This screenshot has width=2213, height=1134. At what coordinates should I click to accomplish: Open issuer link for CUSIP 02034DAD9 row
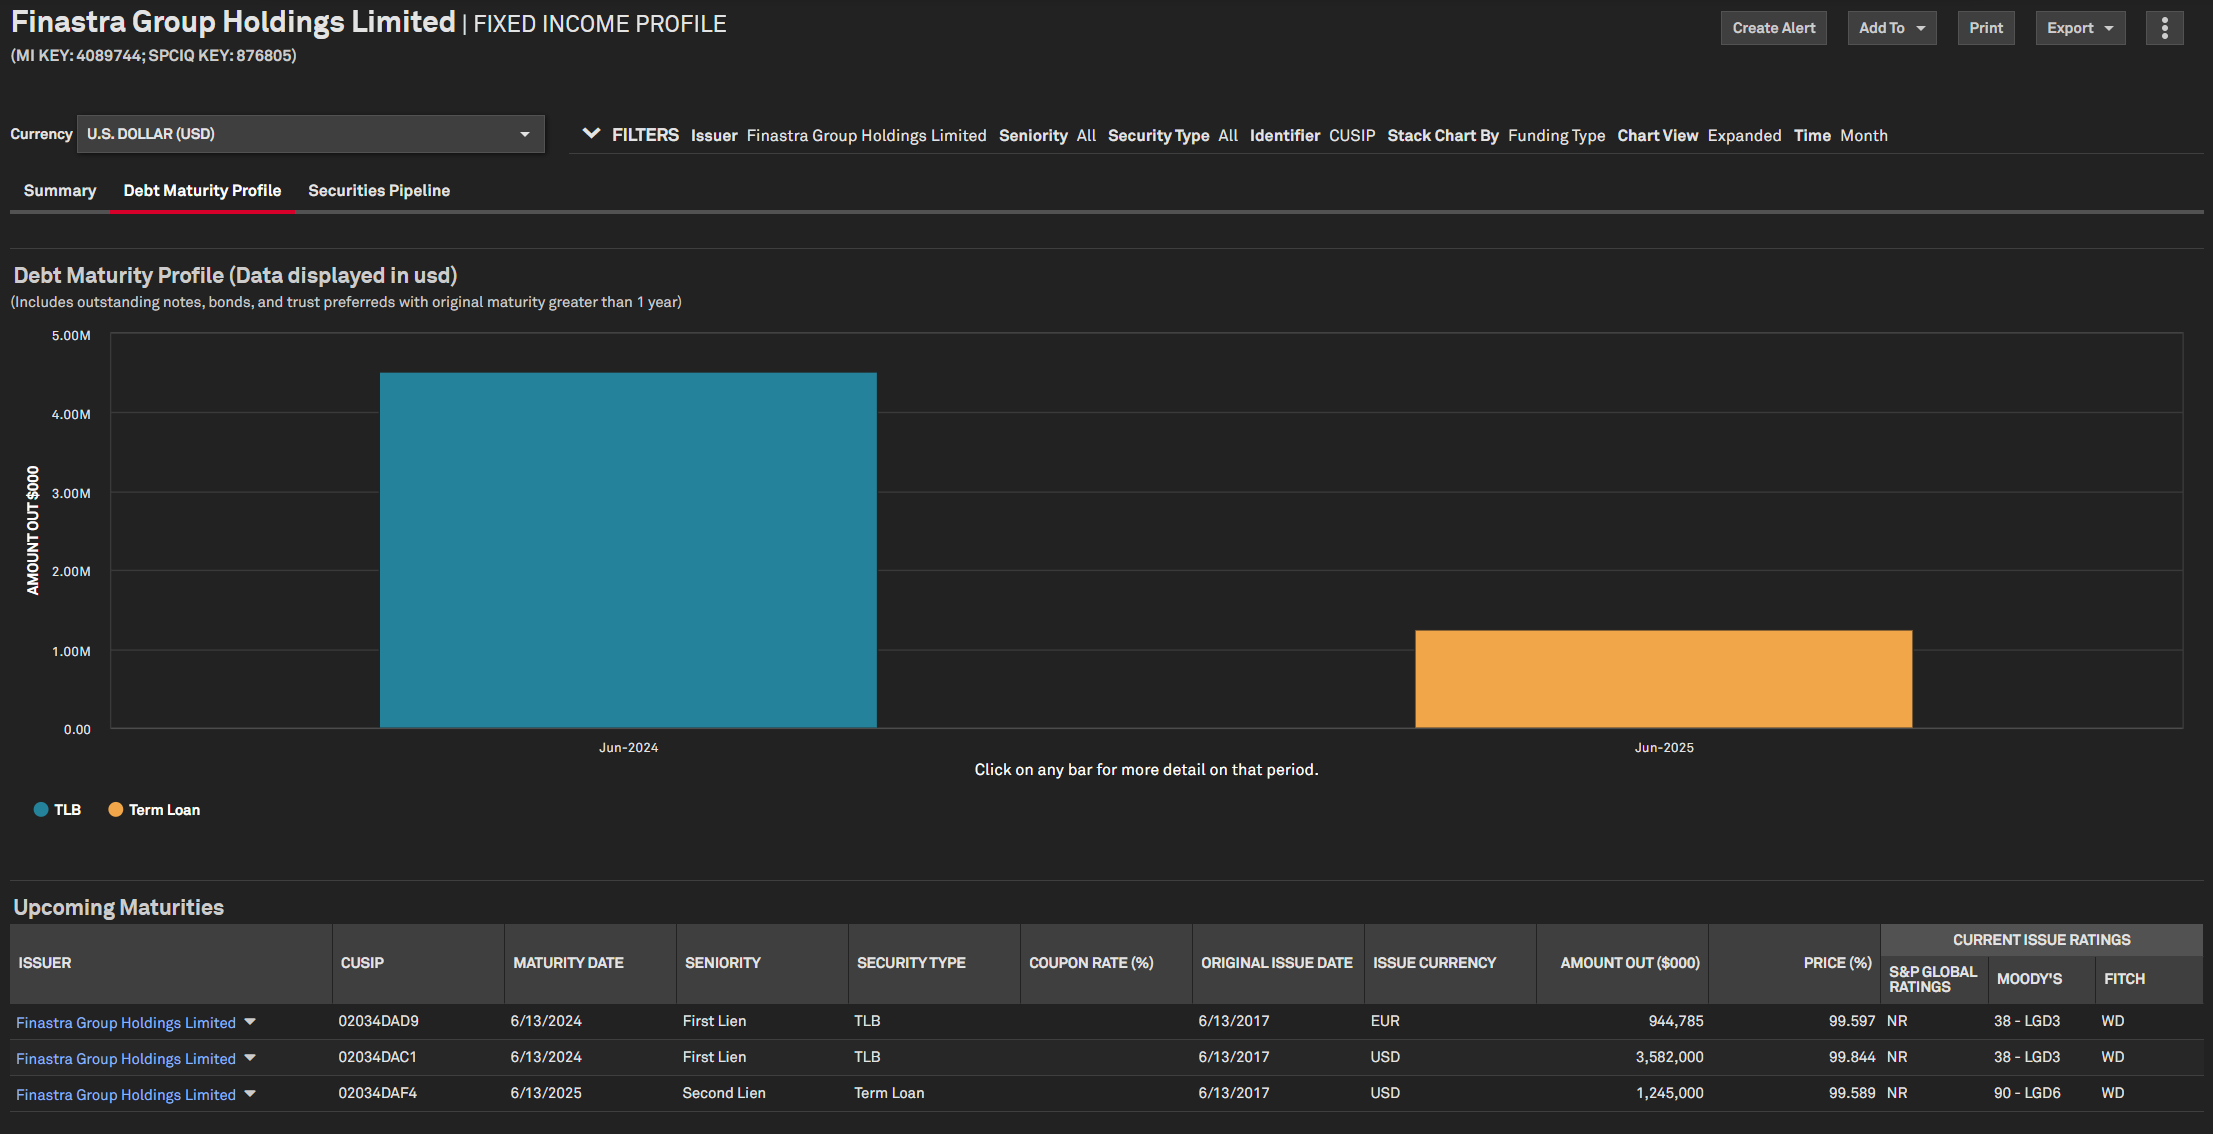point(126,1022)
